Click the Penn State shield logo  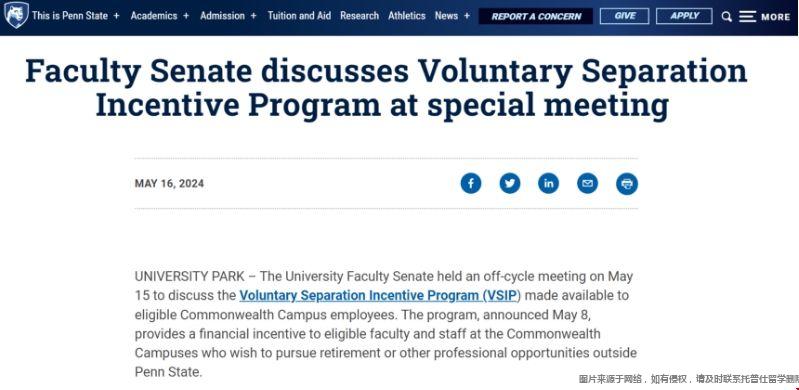click(16, 15)
